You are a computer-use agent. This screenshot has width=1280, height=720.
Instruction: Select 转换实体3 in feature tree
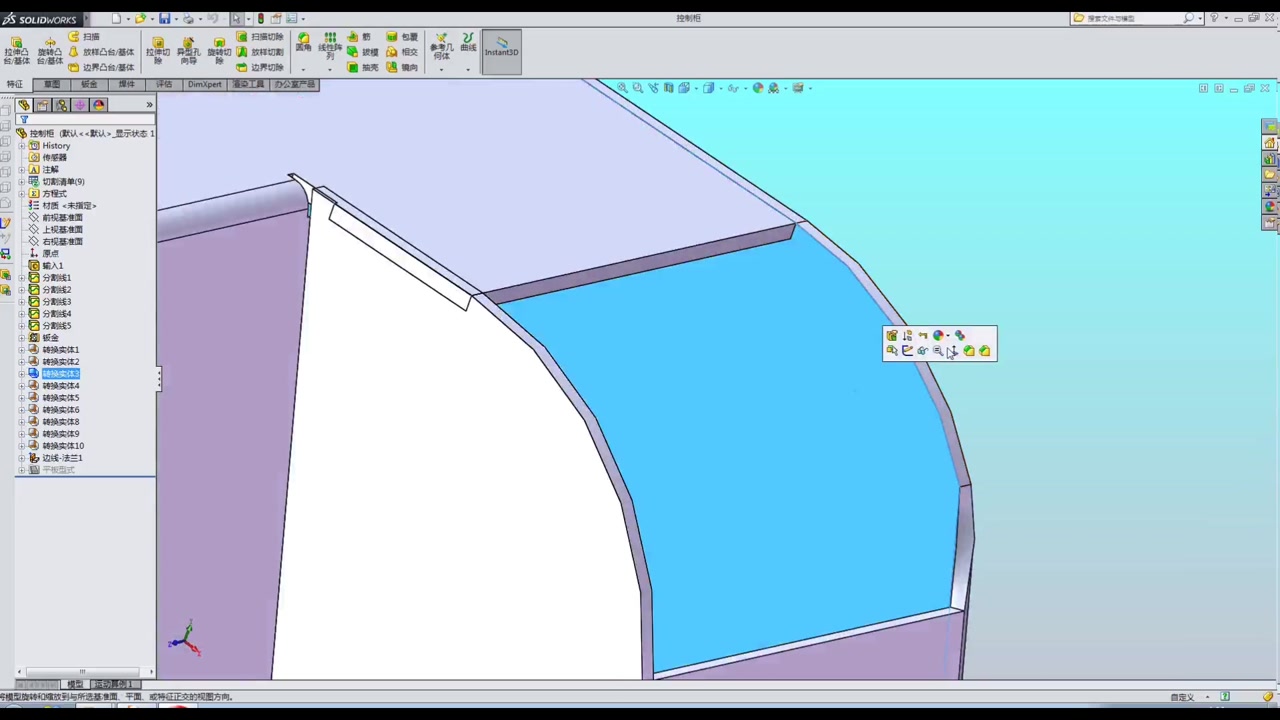(60, 374)
